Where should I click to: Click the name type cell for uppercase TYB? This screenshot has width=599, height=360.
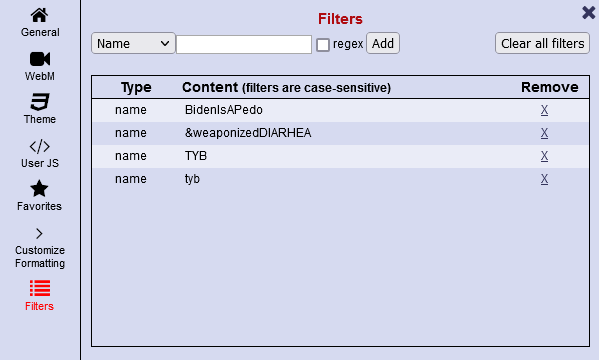(x=131, y=156)
